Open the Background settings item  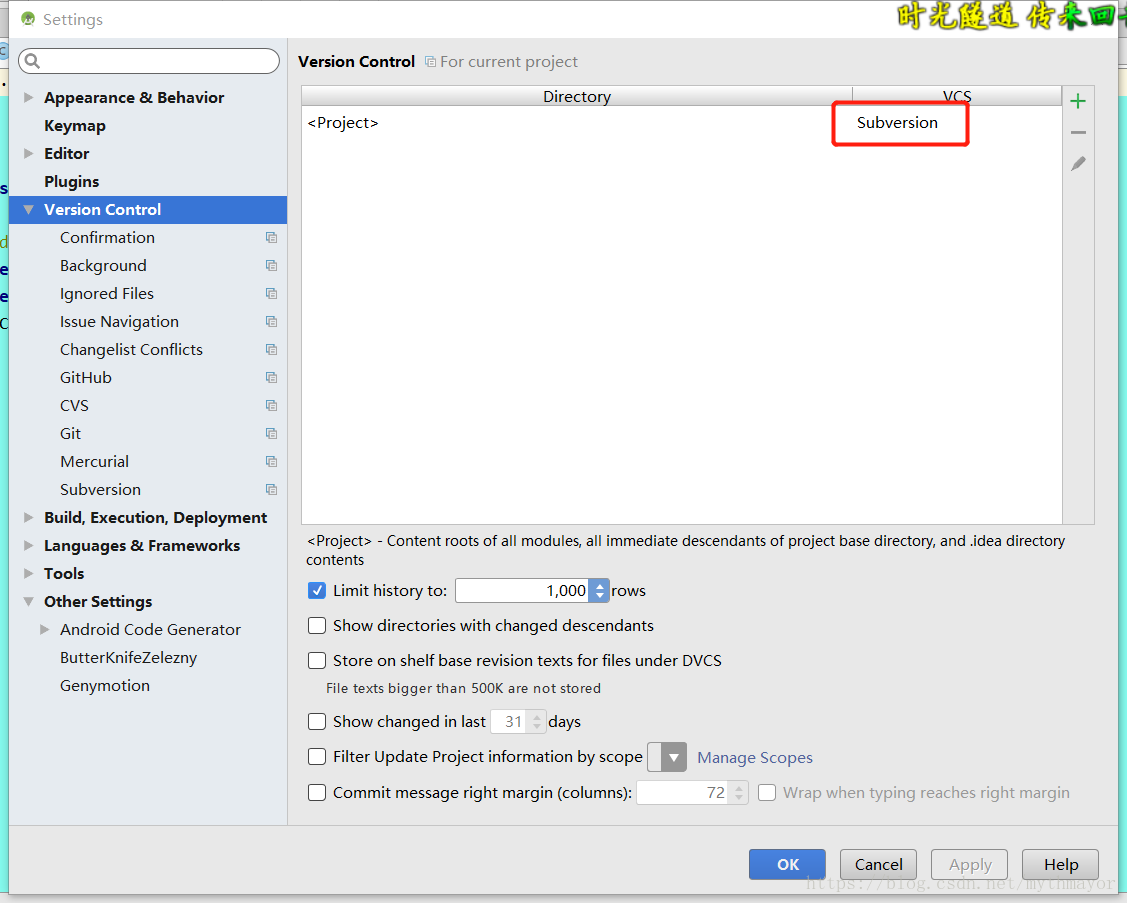(x=104, y=265)
